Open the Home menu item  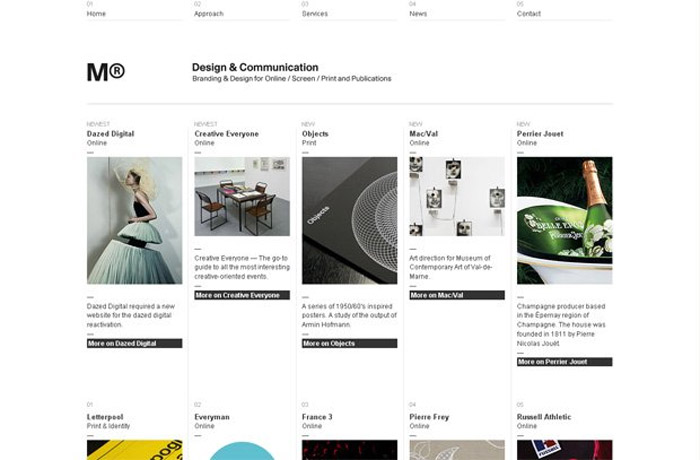click(96, 14)
